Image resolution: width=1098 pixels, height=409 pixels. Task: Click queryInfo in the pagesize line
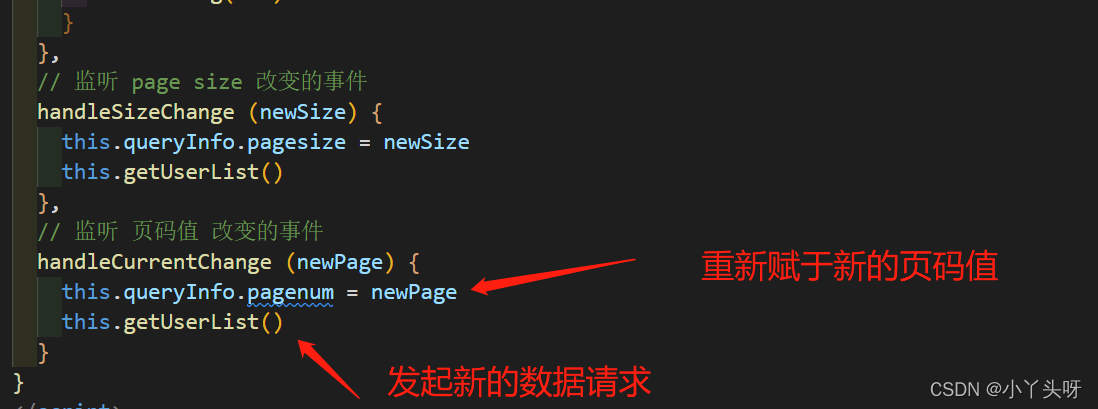click(x=179, y=143)
